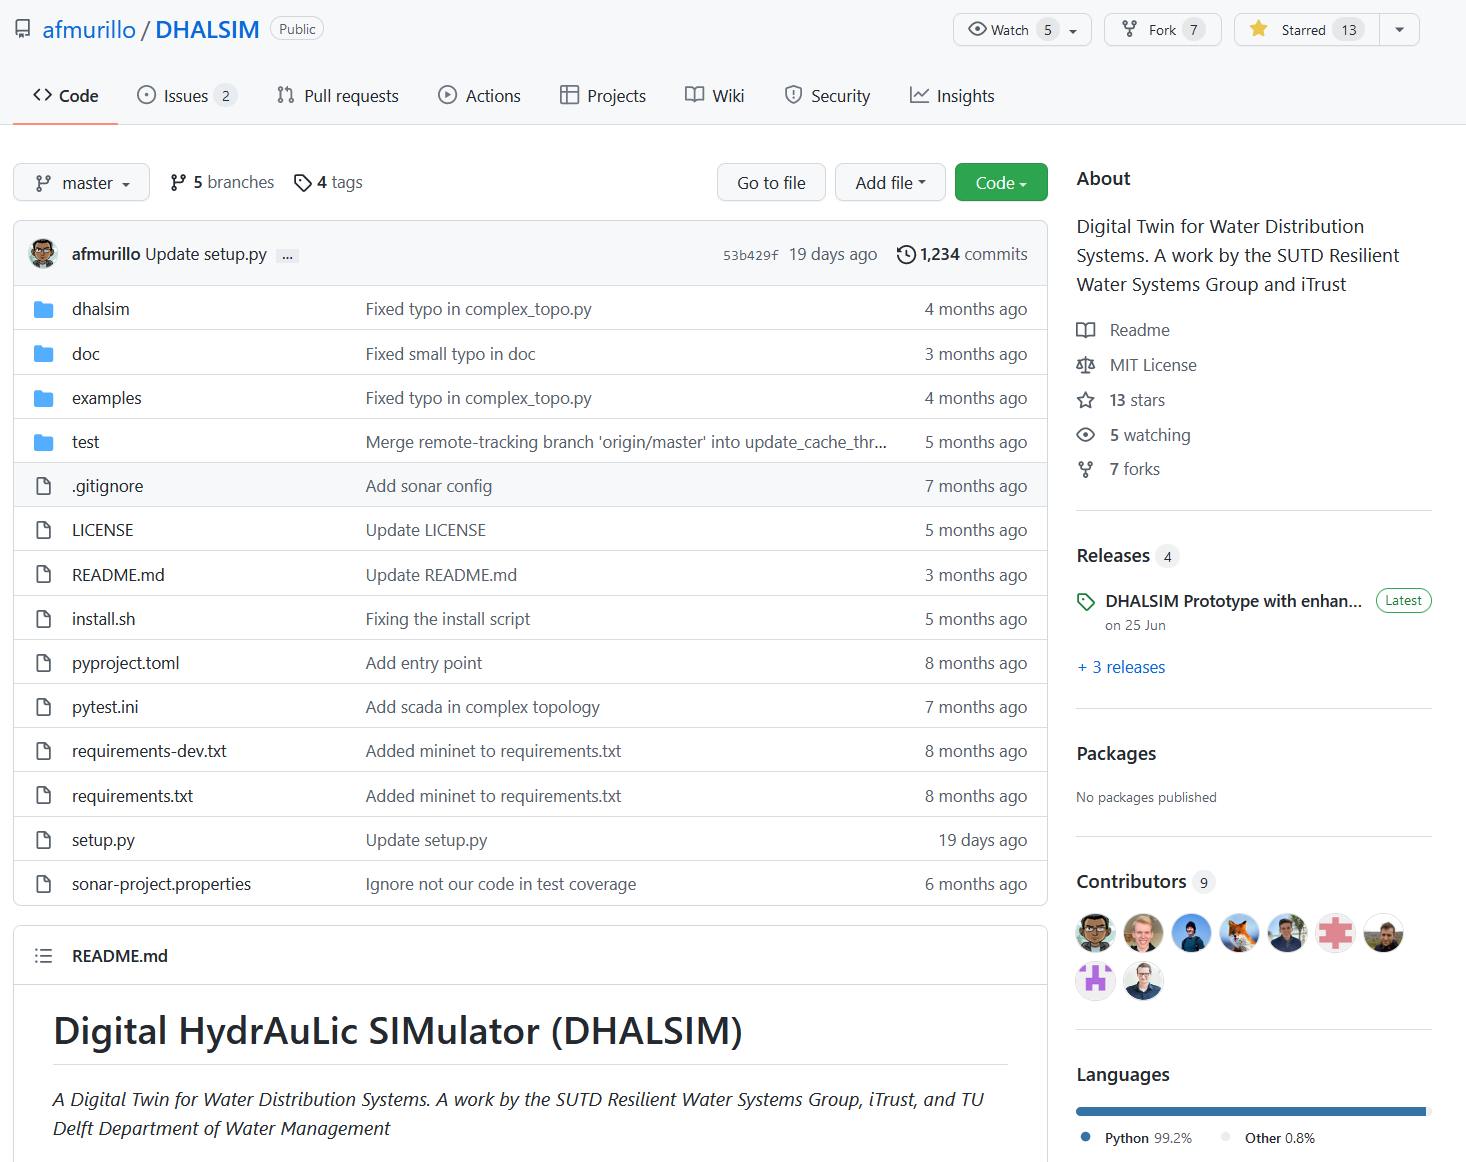This screenshot has height=1162, width=1466.
Task: Switch to the Security tab
Action: tap(827, 96)
